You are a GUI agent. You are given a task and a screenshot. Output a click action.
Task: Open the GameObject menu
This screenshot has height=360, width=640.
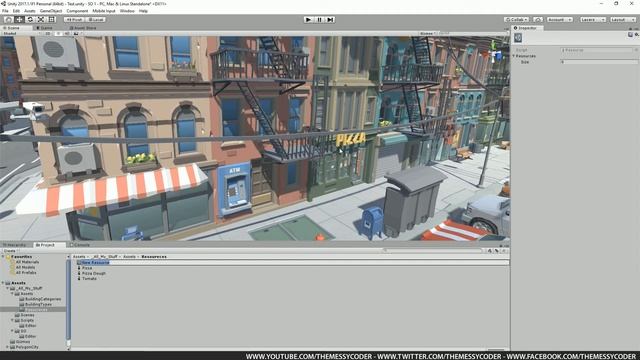point(51,11)
